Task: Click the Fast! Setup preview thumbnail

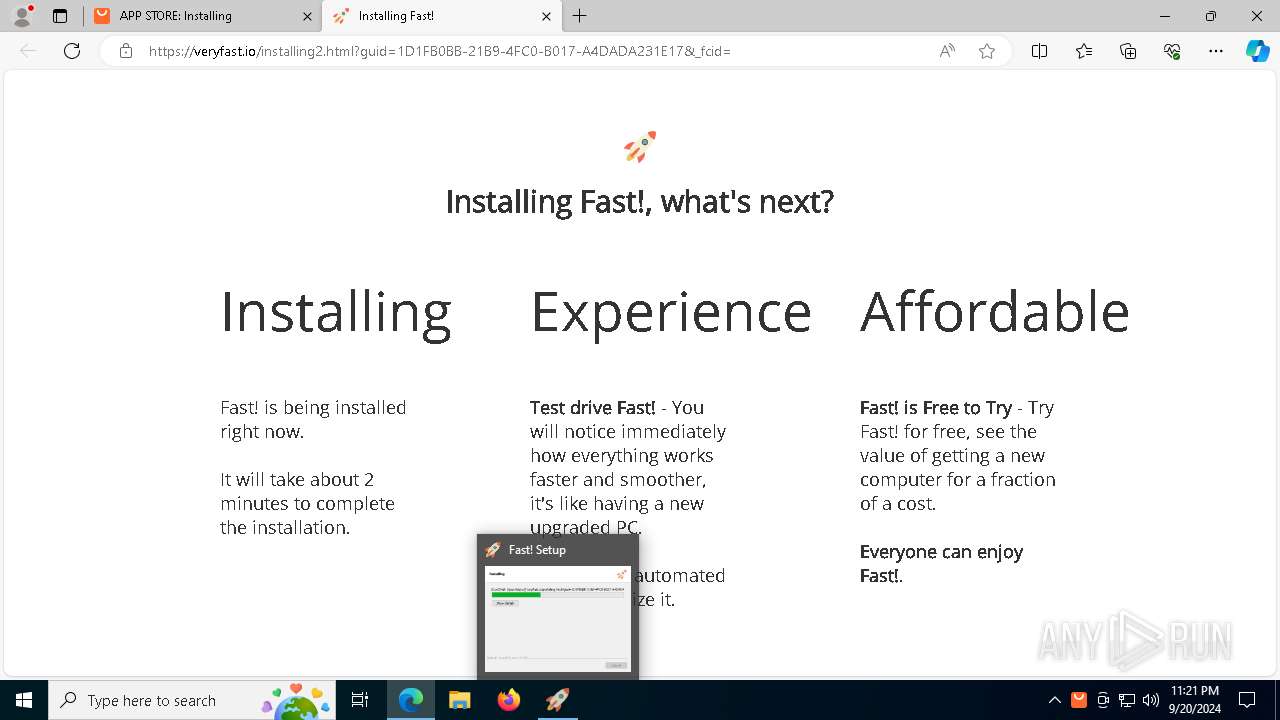Action: 558,618
